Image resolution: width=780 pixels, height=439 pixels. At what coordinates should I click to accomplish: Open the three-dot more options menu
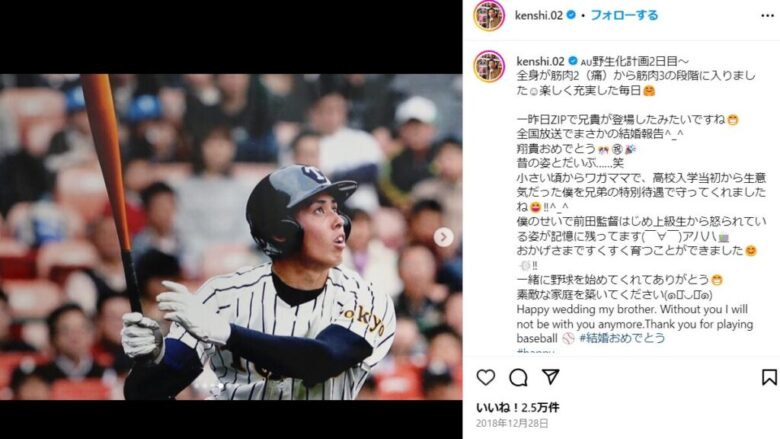pos(767,16)
